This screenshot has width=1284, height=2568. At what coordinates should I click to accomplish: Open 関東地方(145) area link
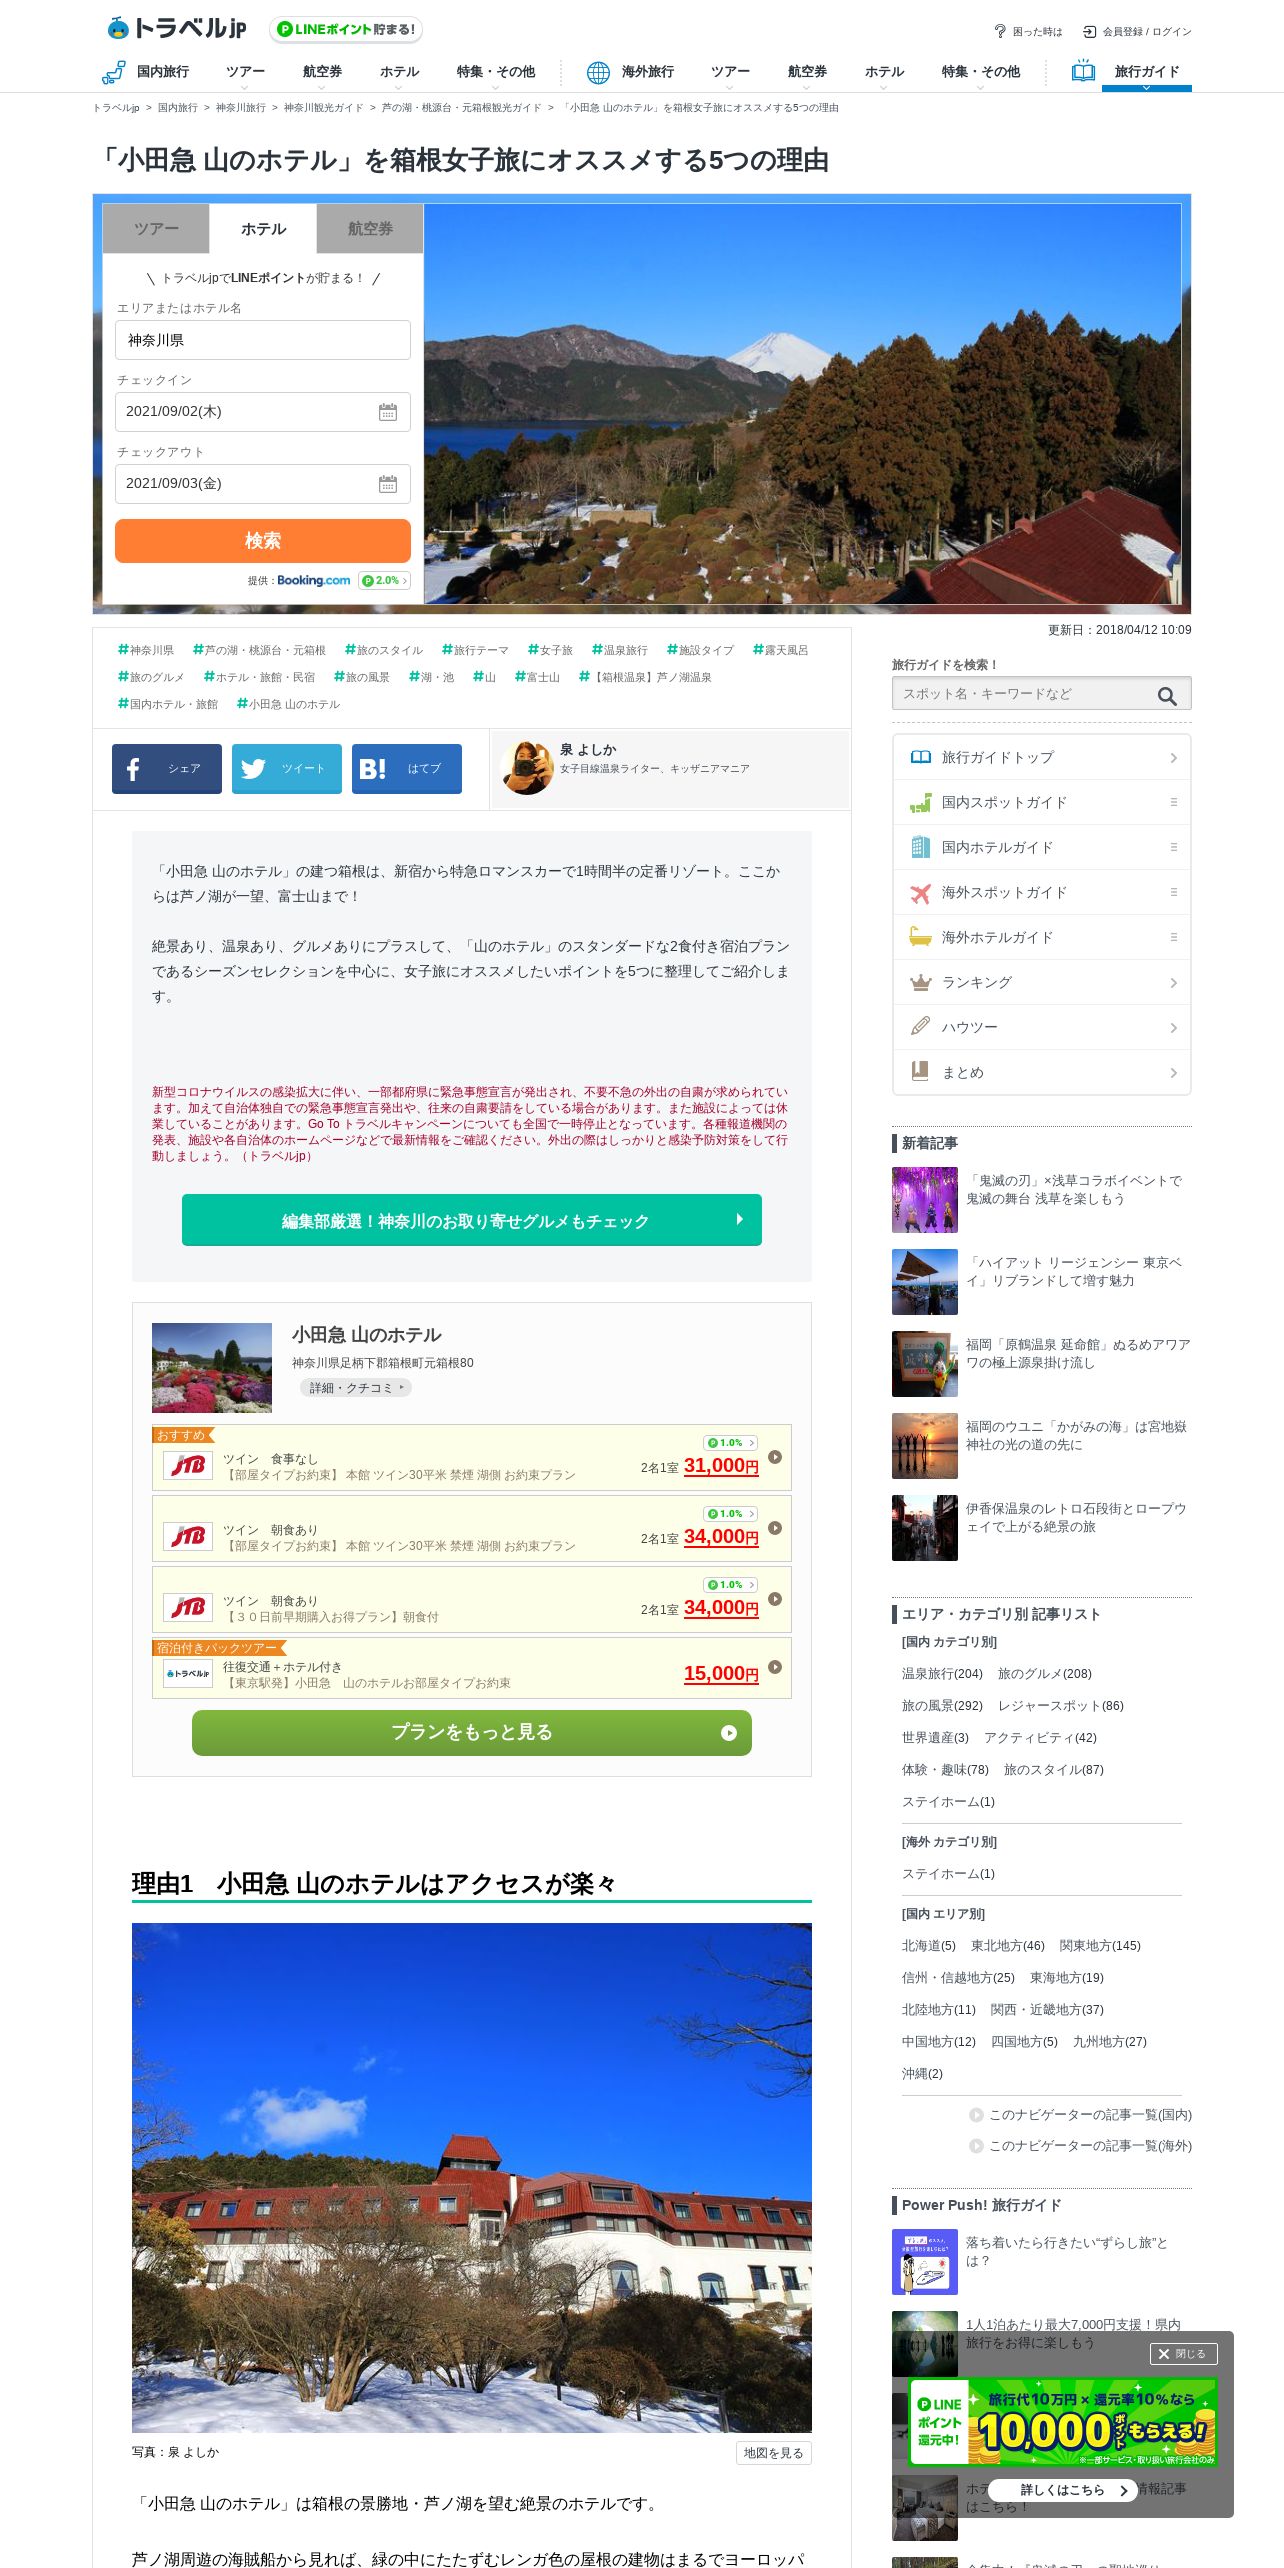tap(1100, 1946)
